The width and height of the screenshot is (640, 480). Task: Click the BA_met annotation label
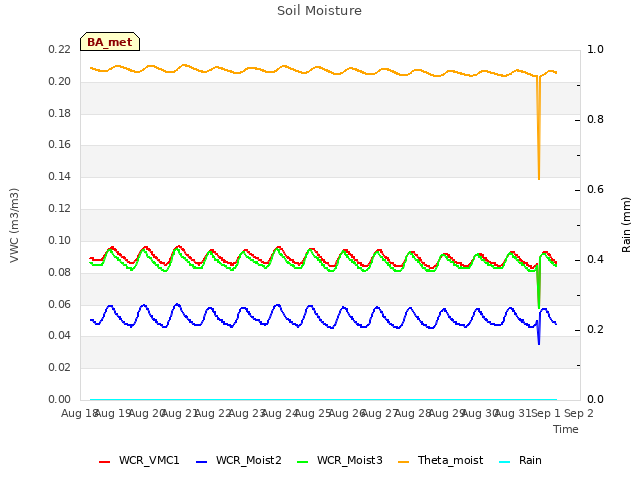tap(110, 42)
